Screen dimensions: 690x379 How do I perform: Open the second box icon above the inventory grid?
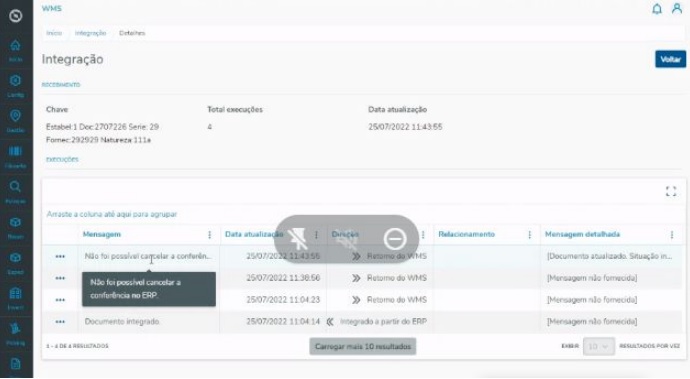click(x=15, y=258)
